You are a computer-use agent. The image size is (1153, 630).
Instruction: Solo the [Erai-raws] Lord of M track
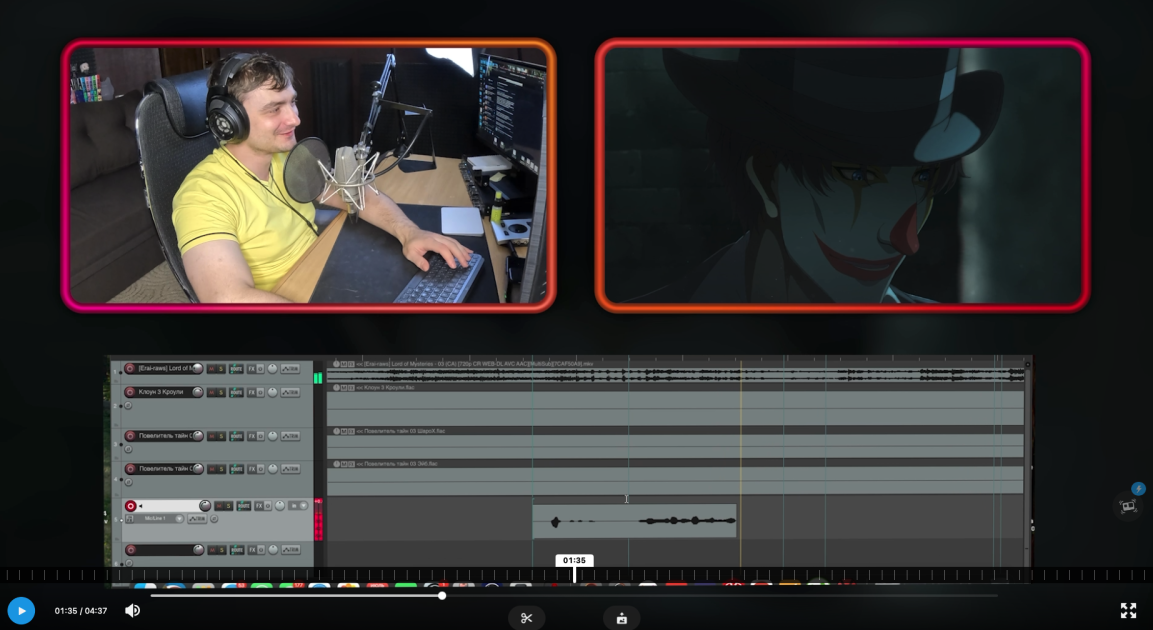tap(221, 369)
